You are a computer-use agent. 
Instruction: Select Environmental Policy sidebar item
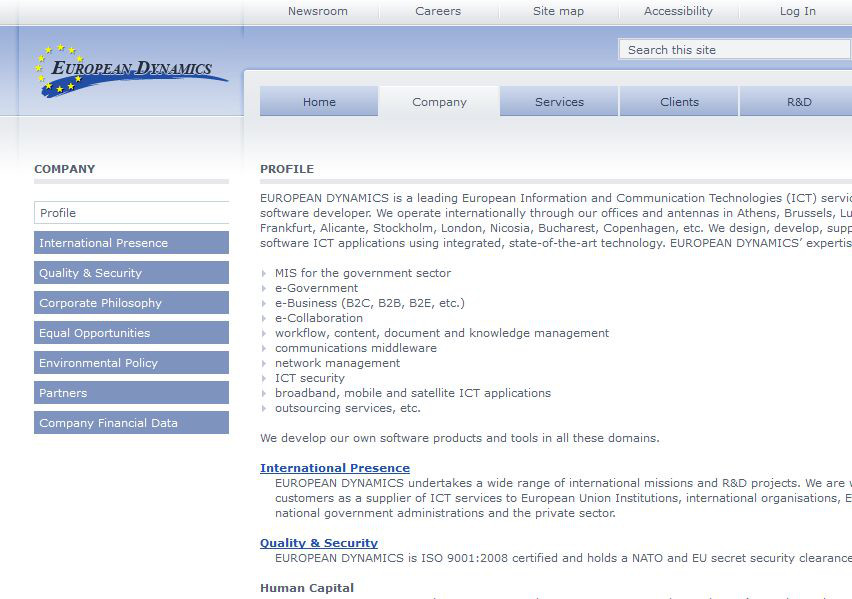point(131,362)
